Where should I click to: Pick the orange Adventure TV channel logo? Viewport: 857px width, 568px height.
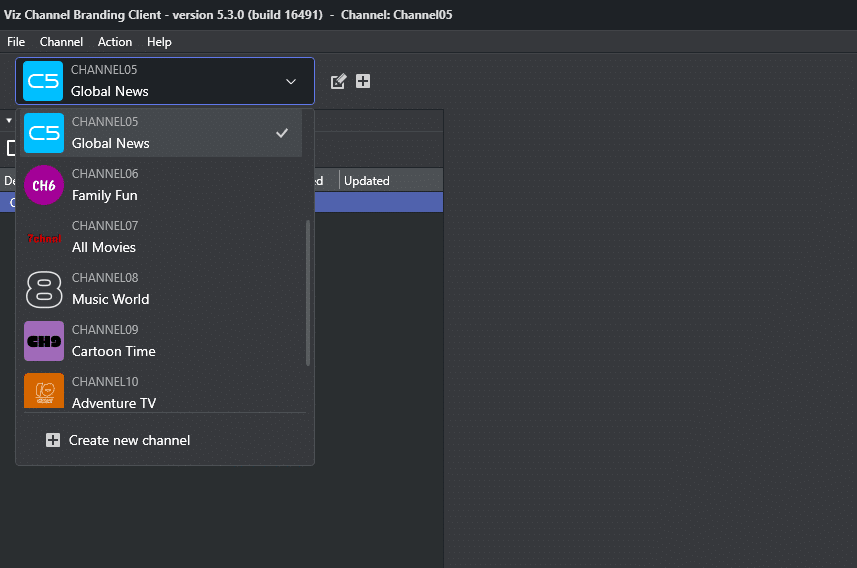click(44, 391)
